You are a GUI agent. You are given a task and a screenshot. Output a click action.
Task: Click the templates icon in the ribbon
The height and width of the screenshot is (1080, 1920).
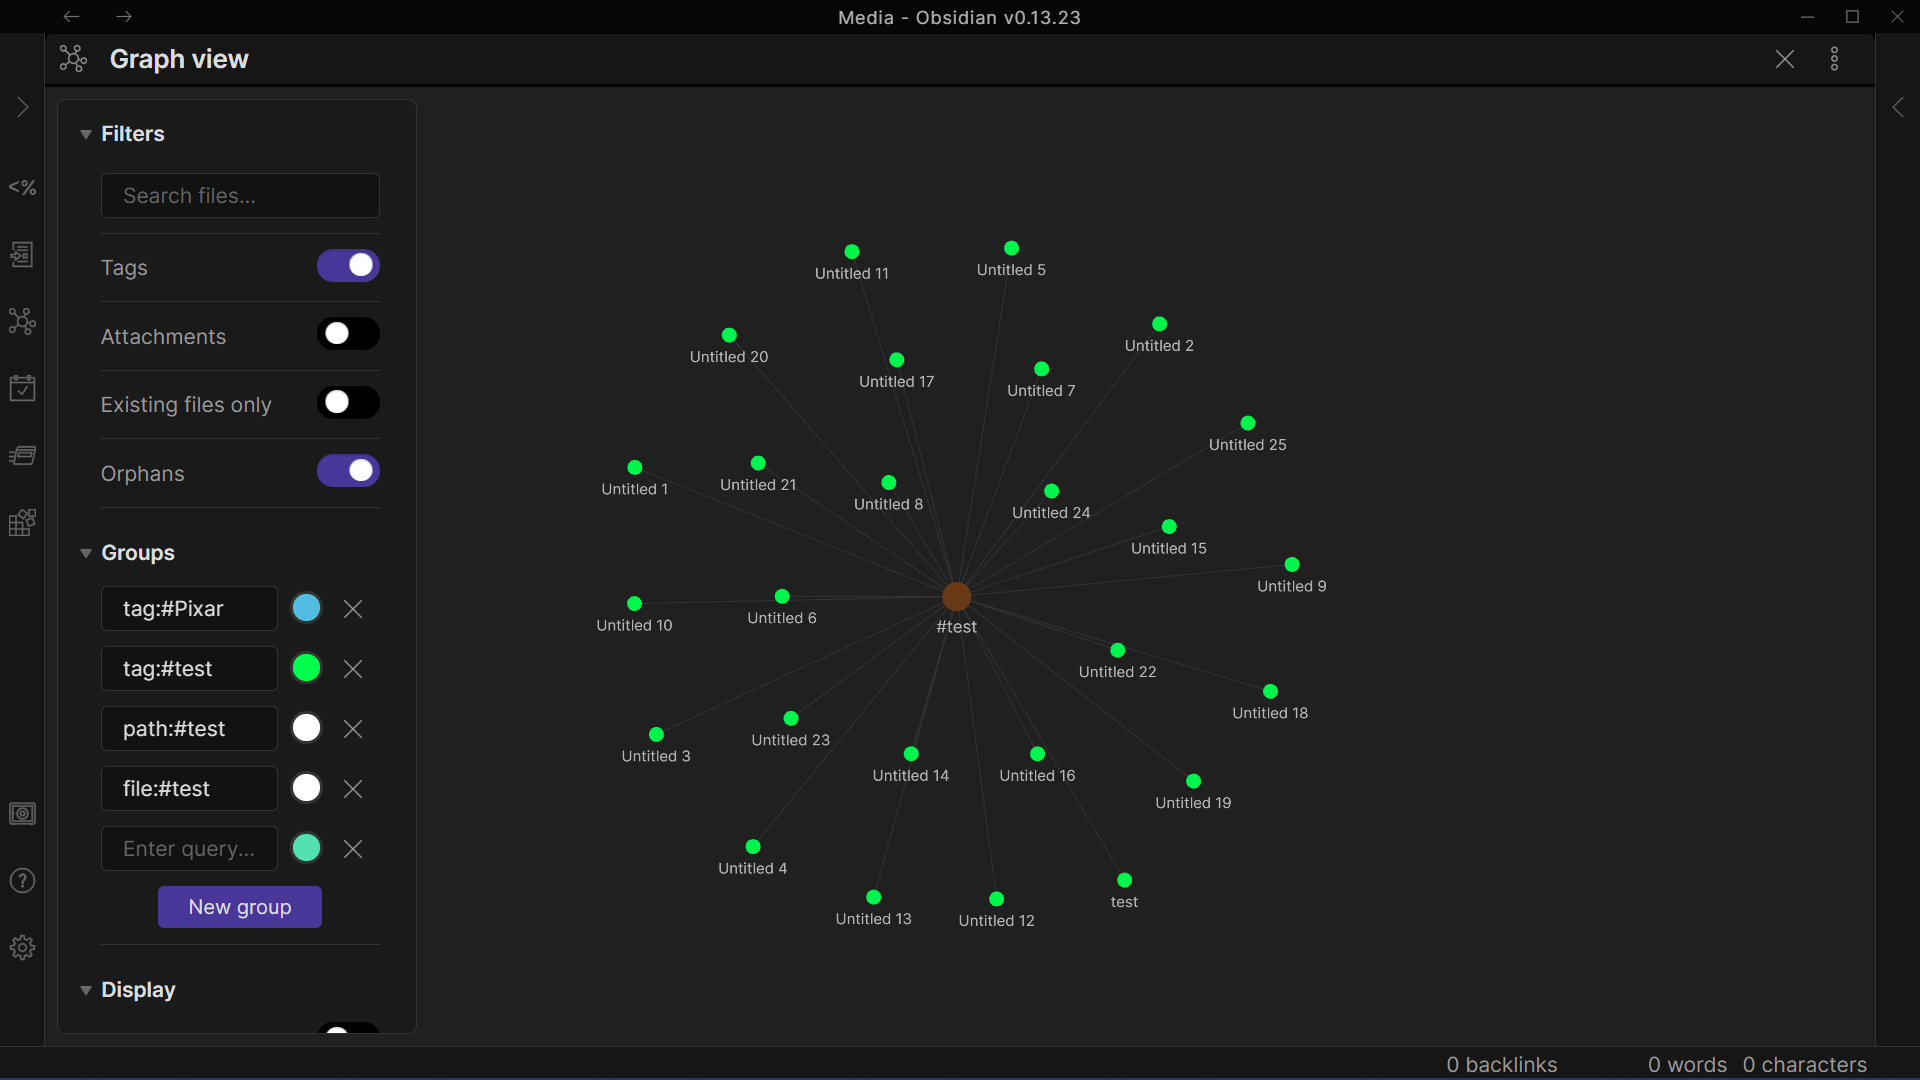point(22,254)
